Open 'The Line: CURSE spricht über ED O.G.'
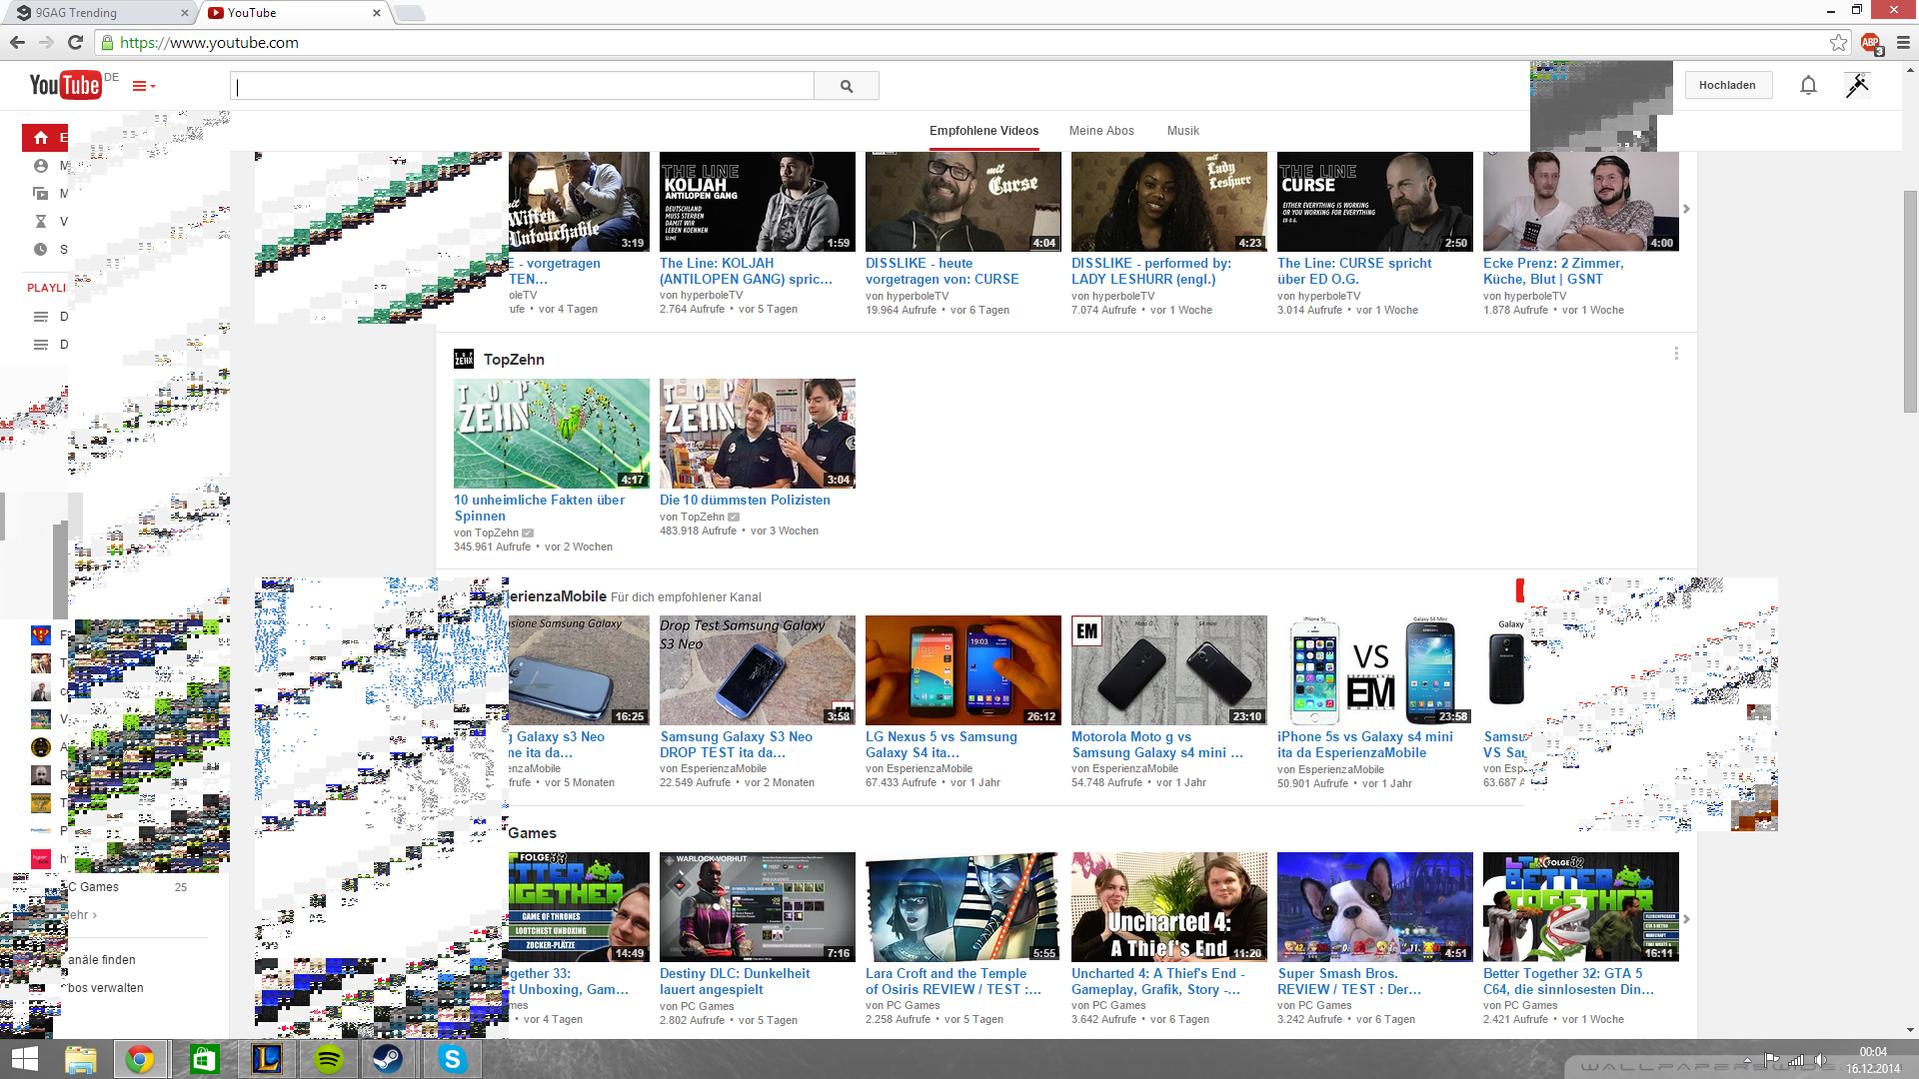 pyautogui.click(x=1354, y=271)
